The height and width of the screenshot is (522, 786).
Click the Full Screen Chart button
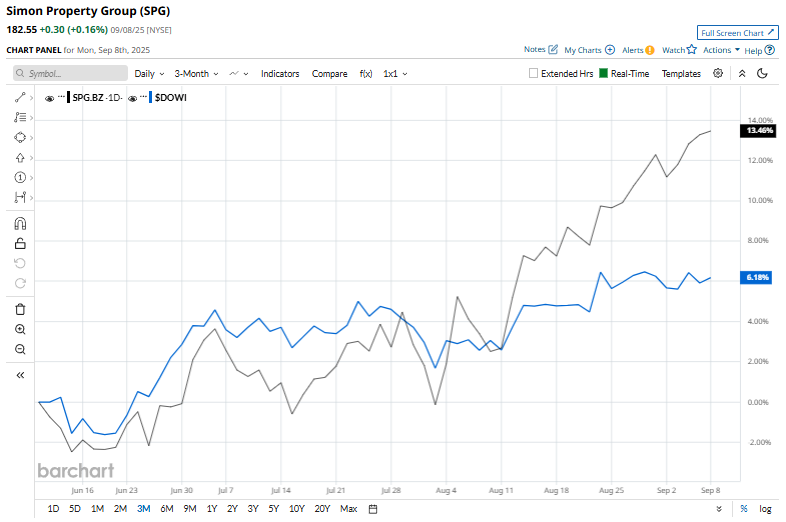[x=737, y=33]
